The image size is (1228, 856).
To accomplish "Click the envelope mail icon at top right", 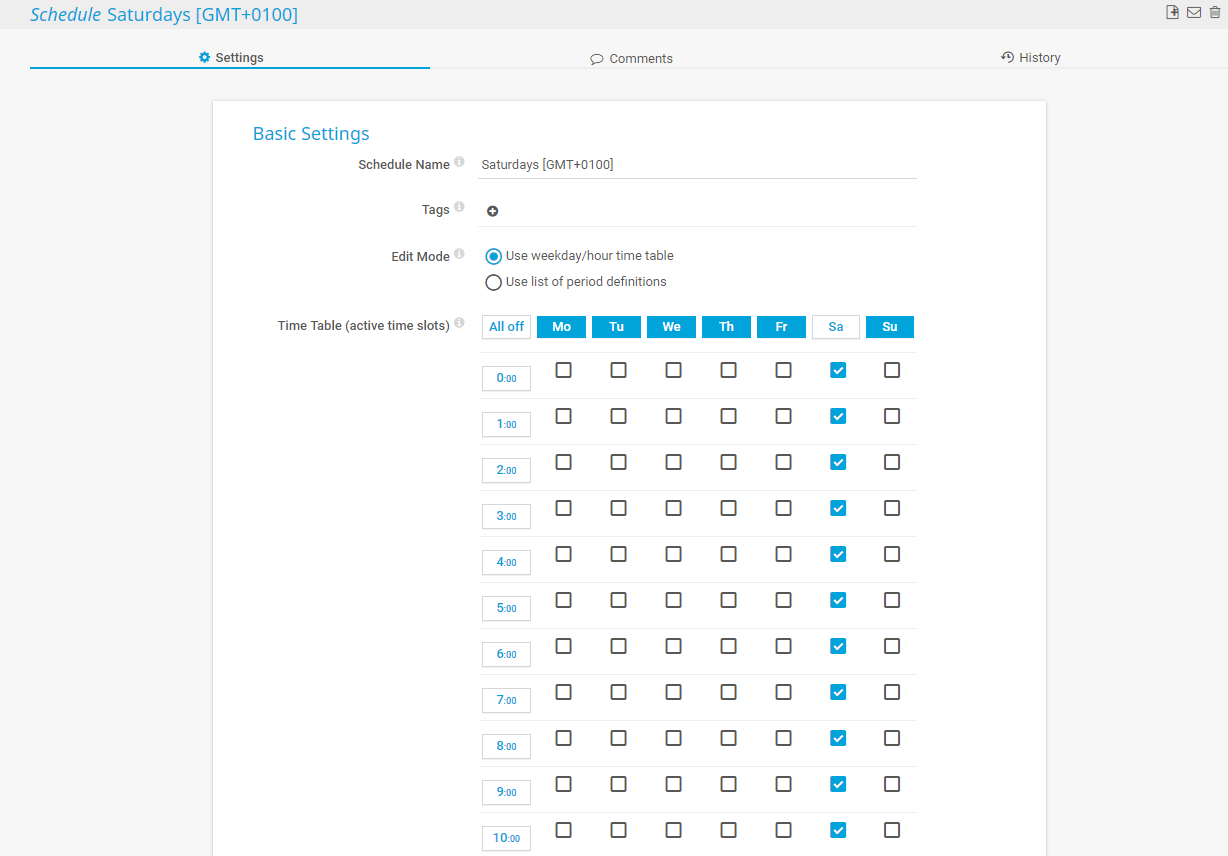I will click(1193, 12).
